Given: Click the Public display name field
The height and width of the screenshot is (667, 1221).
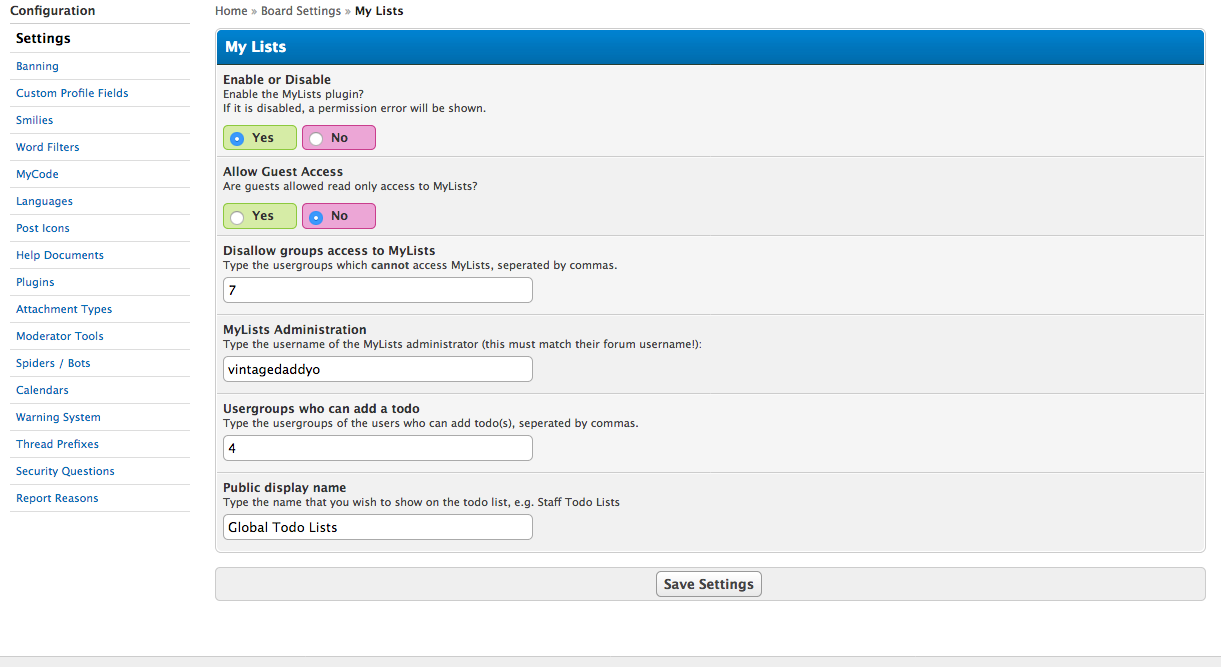Looking at the screenshot, I should point(377,527).
